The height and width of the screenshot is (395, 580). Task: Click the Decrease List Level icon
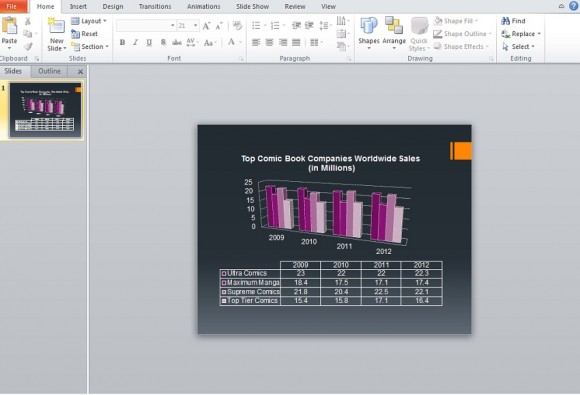click(x=296, y=26)
